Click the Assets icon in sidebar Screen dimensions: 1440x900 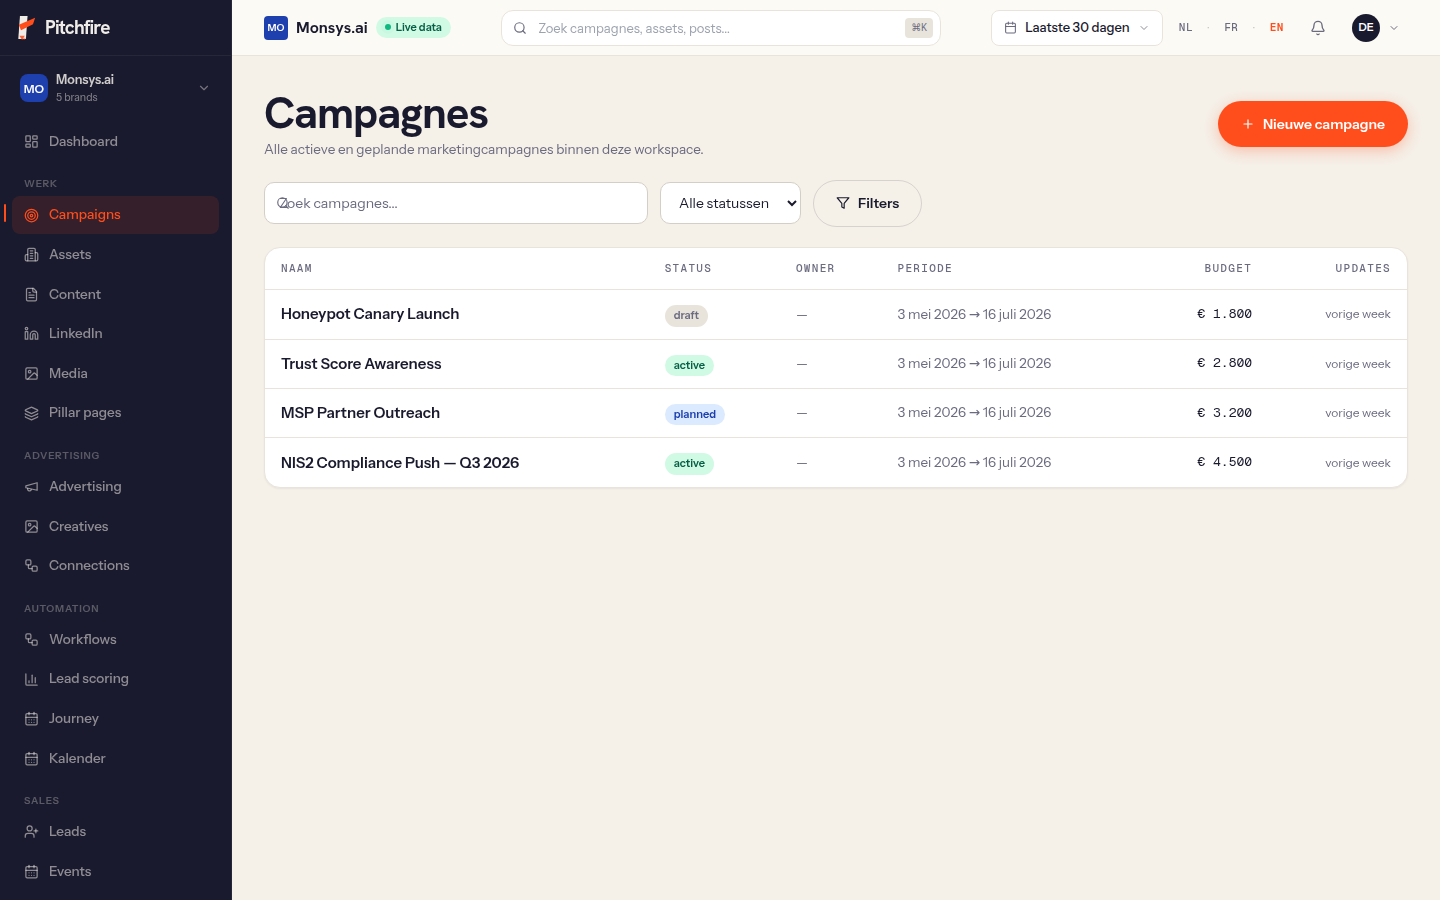coord(31,255)
